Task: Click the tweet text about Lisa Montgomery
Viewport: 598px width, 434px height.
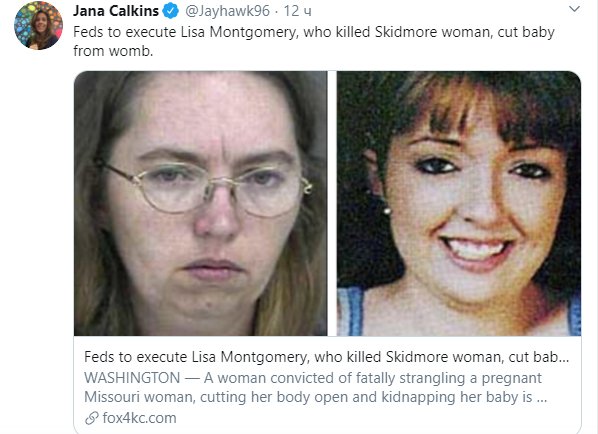Action: (x=313, y=41)
